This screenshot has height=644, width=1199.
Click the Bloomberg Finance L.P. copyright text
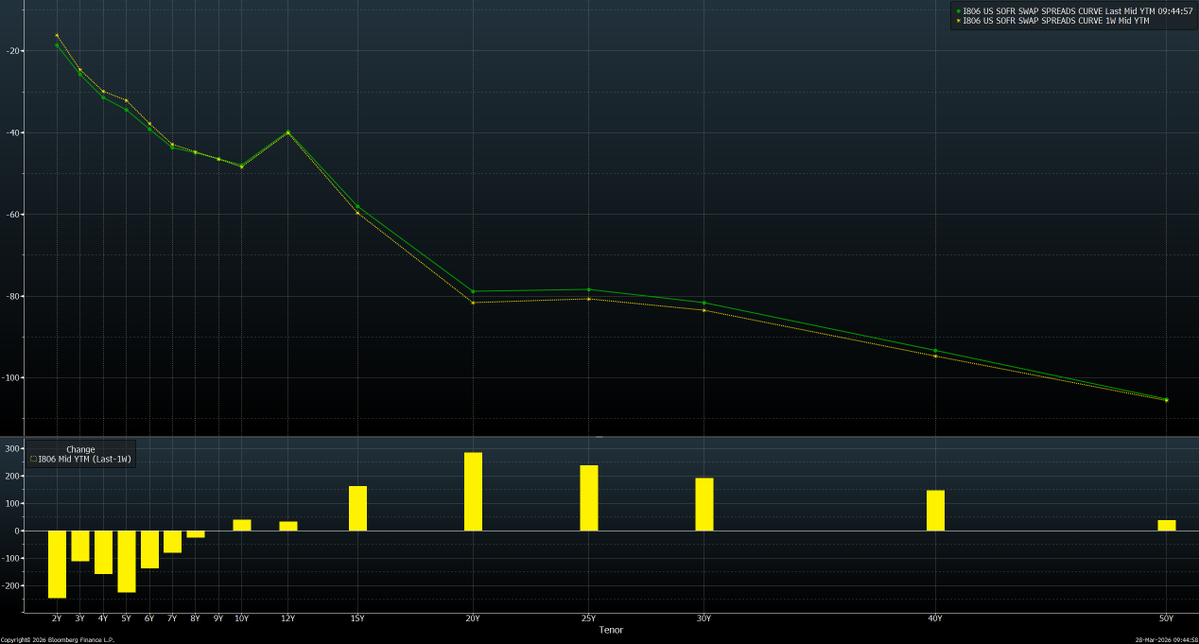click(57, 639)
